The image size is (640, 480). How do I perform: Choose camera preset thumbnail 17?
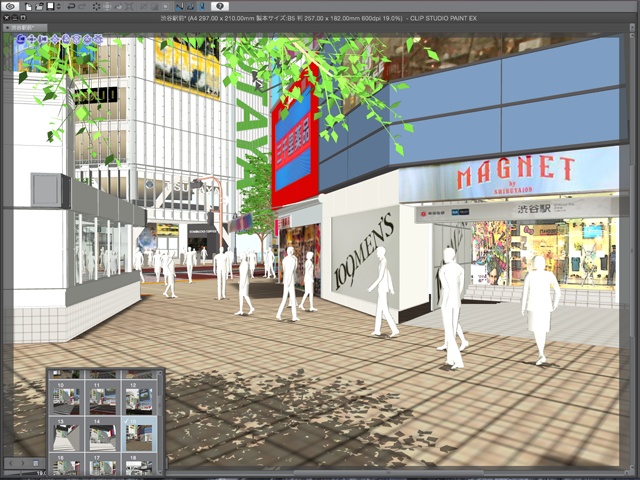click(102, 464)
